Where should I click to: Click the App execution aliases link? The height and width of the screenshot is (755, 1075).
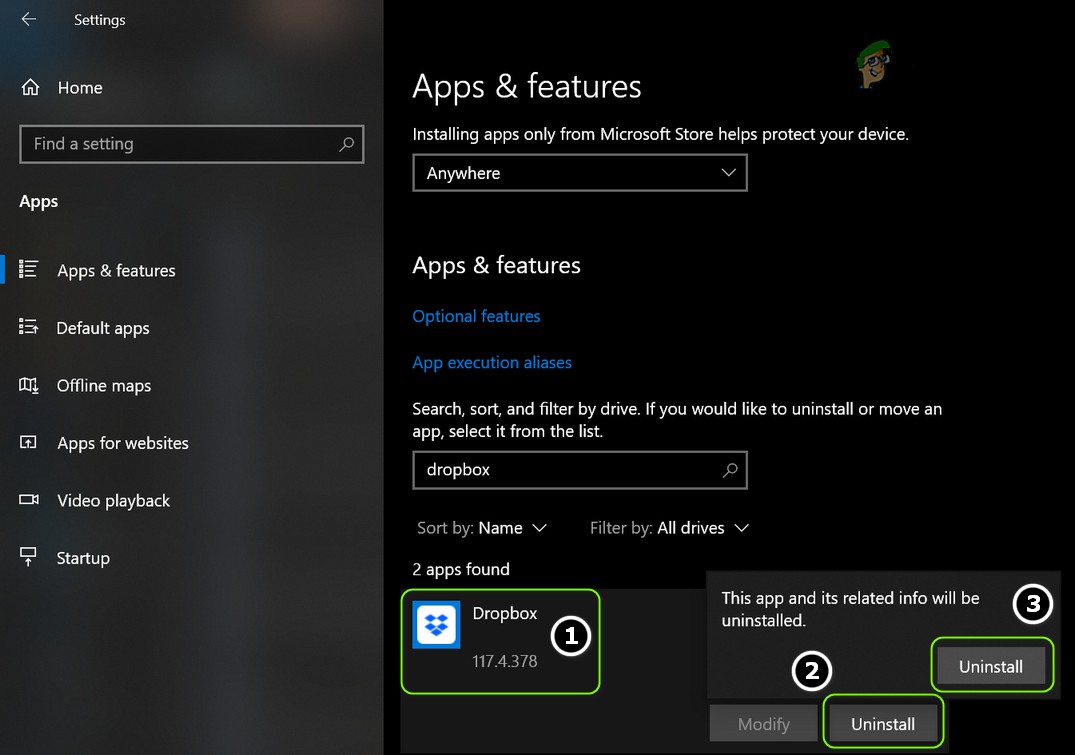click(x=492, y=363)
